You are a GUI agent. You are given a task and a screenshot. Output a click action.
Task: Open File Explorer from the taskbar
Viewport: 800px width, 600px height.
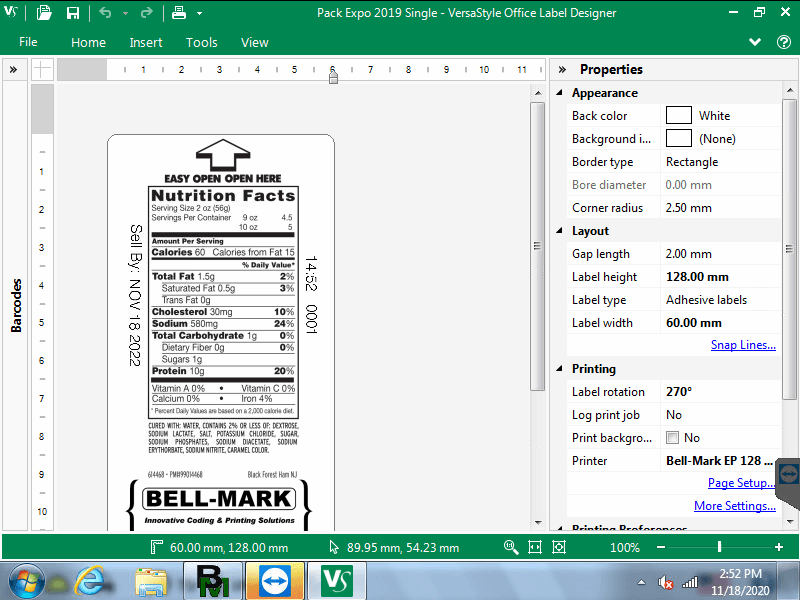click(x=151, y=581)
